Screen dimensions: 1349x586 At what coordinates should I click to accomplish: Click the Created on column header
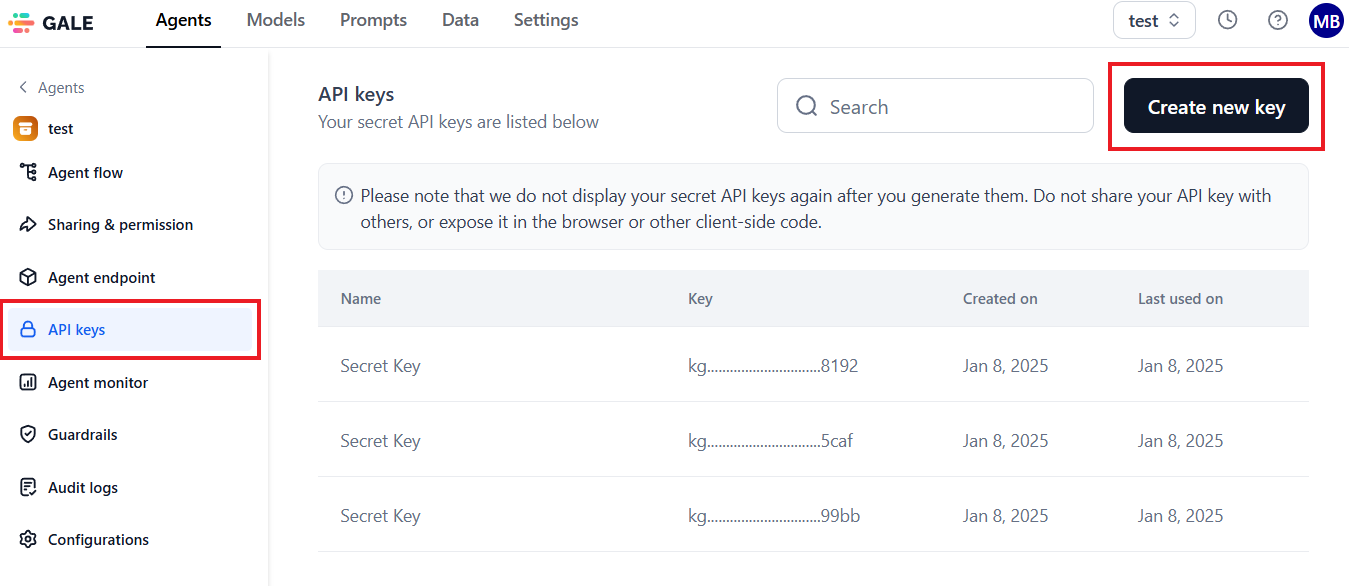click(1000, 298)
